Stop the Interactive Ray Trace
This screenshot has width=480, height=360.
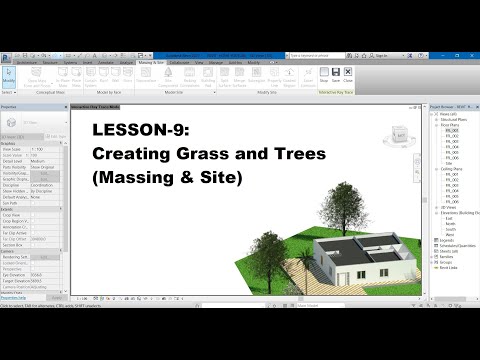324,75
